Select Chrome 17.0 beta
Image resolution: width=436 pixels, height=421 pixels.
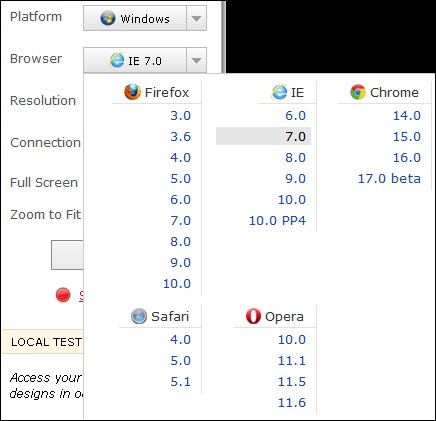click(389, 178)
